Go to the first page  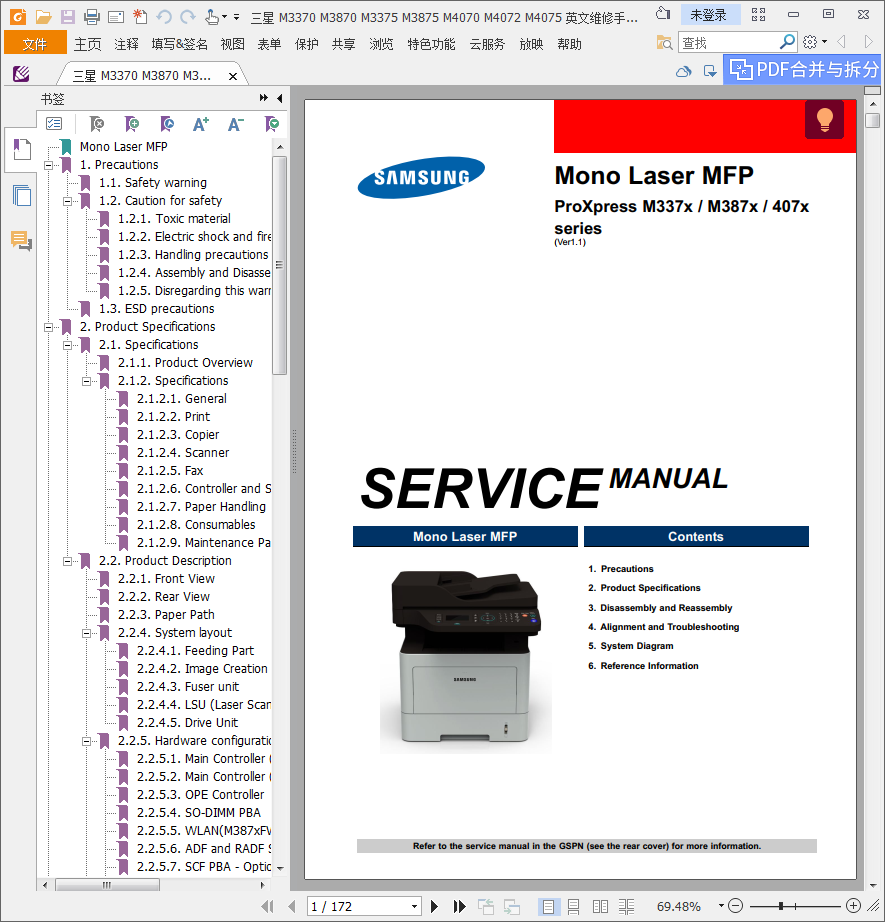click(267, 906)
